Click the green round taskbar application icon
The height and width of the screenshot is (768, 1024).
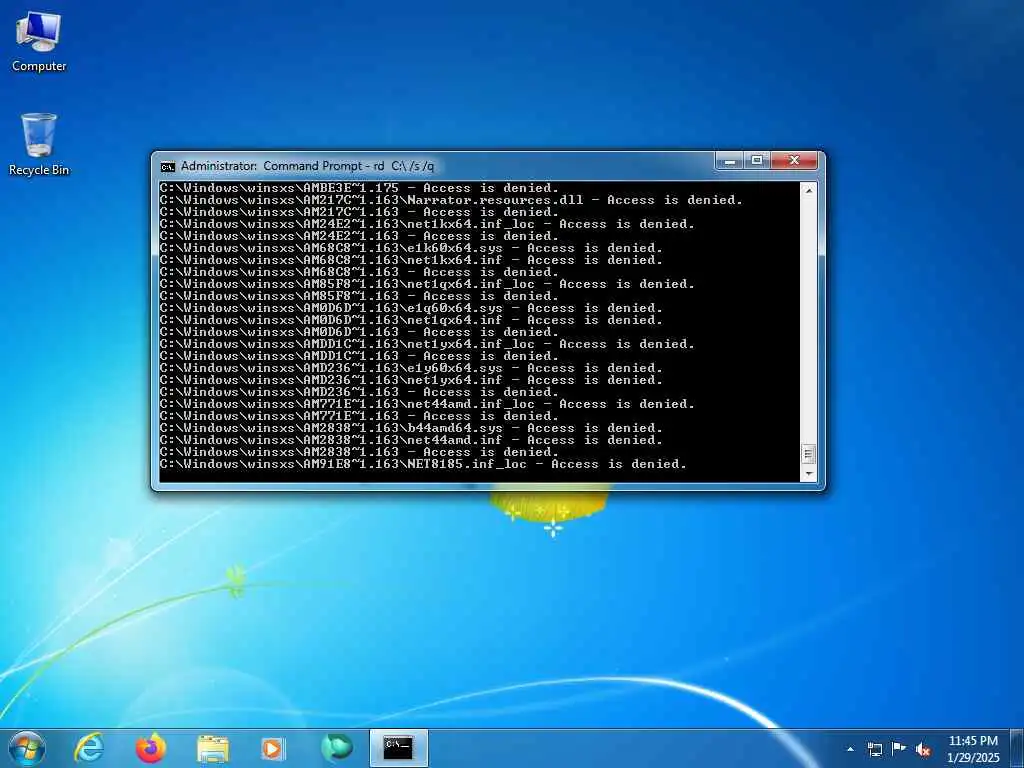pos(336,748)
